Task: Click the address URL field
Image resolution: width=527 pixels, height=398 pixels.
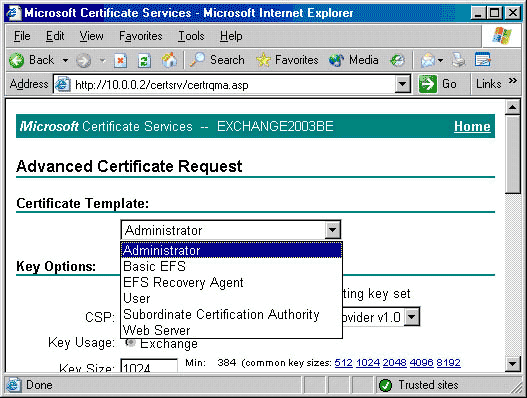Action: click(x=233, y=84)
